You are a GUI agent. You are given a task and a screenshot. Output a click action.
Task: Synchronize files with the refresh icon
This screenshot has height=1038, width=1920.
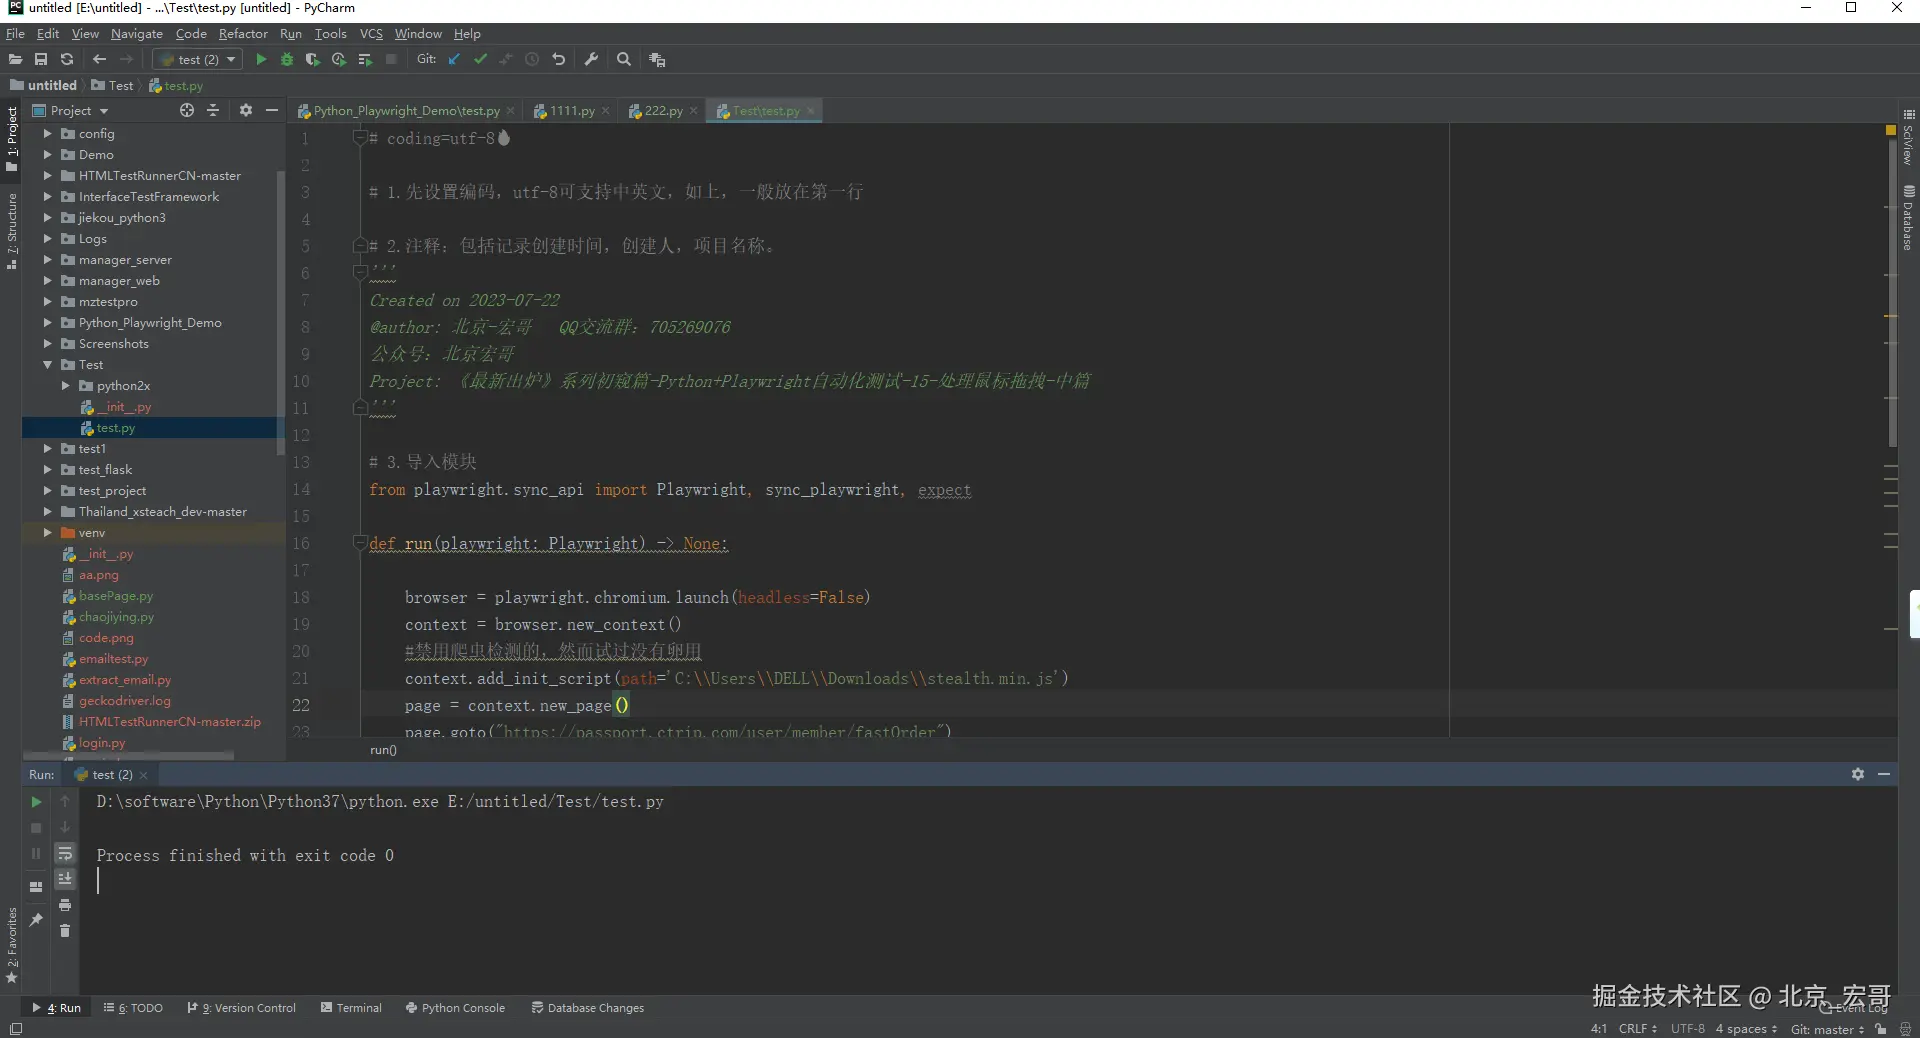click(67, 60)
